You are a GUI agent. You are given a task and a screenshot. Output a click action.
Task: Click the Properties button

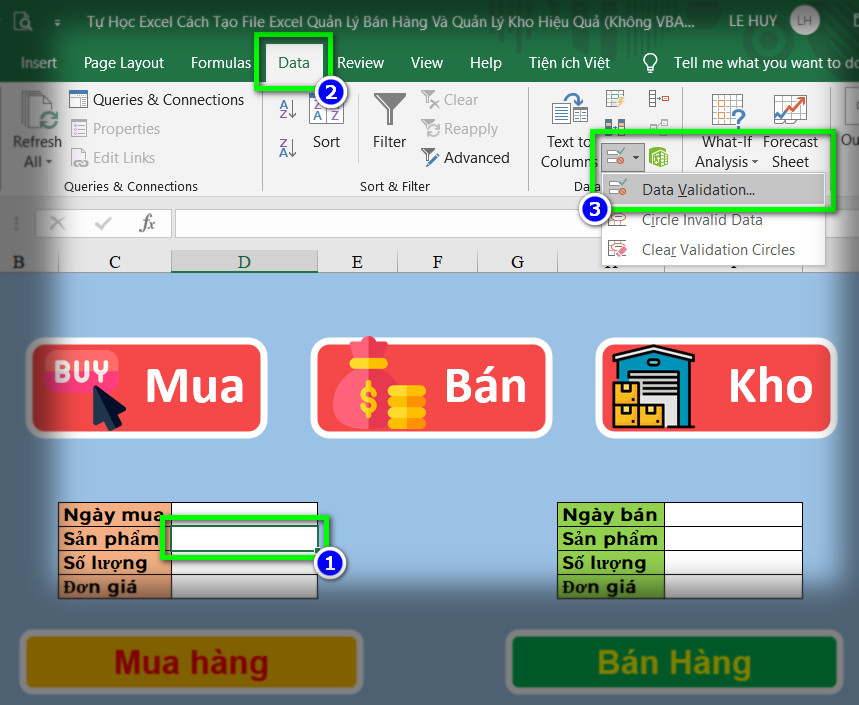[116, 129]
